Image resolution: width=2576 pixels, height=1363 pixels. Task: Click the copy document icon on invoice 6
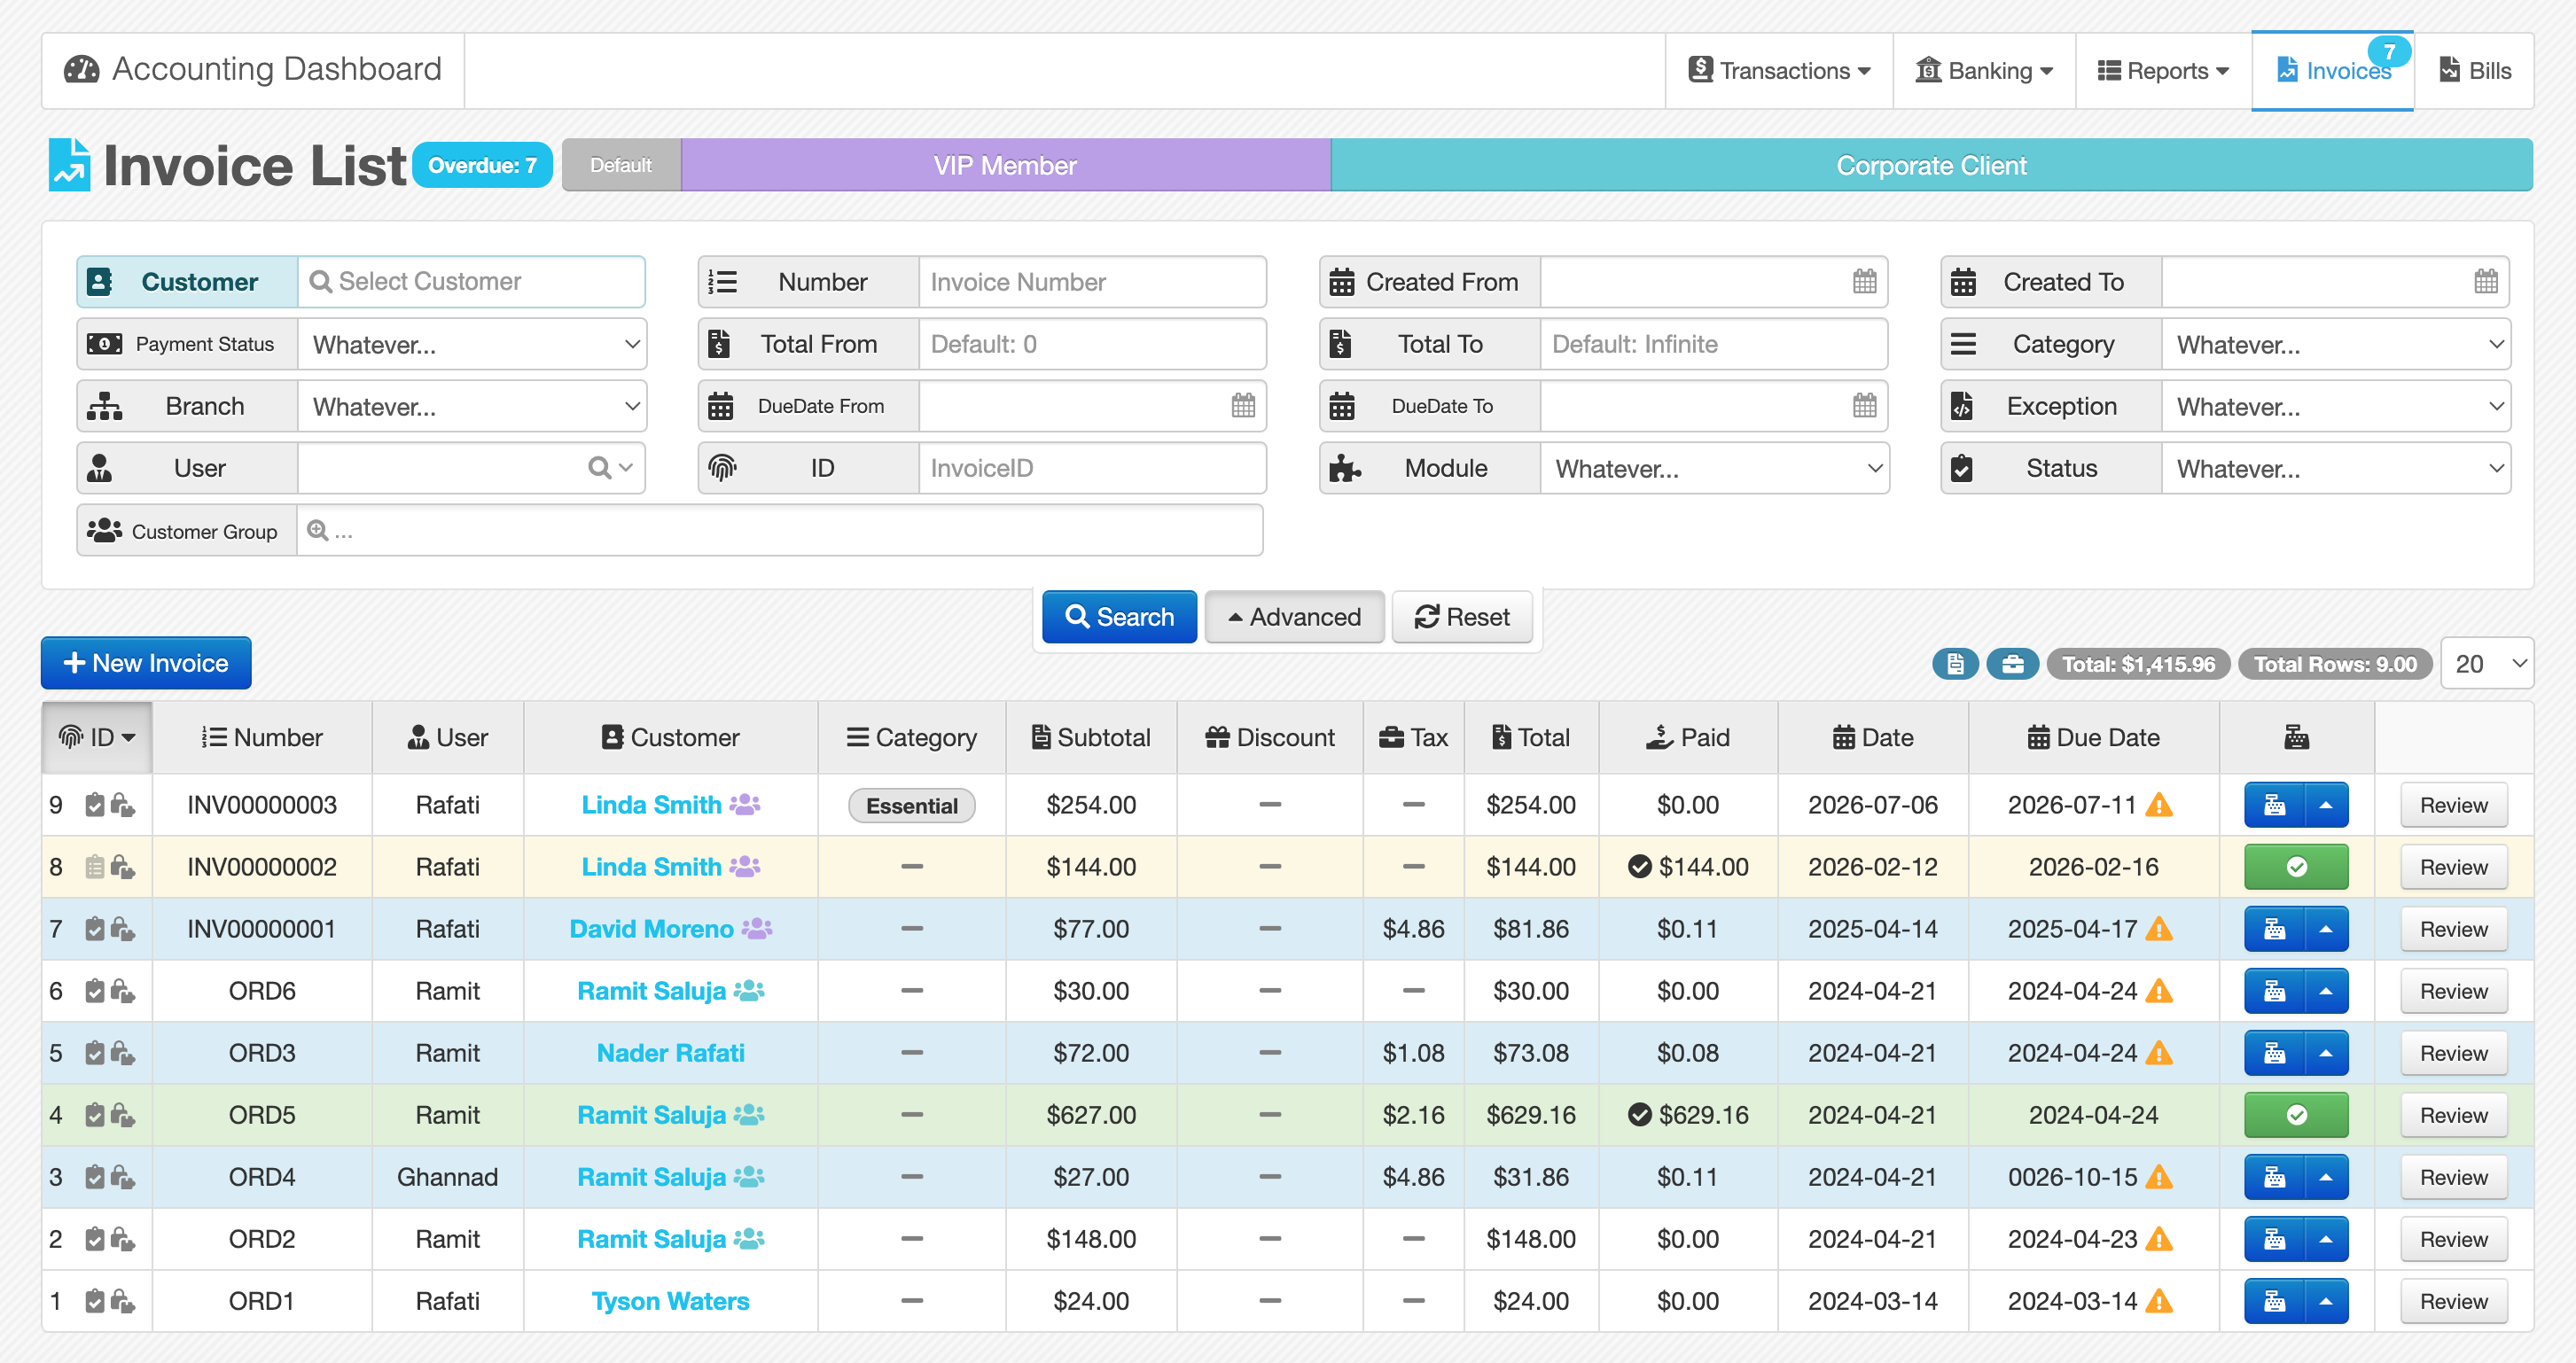[x=123, y=991]
